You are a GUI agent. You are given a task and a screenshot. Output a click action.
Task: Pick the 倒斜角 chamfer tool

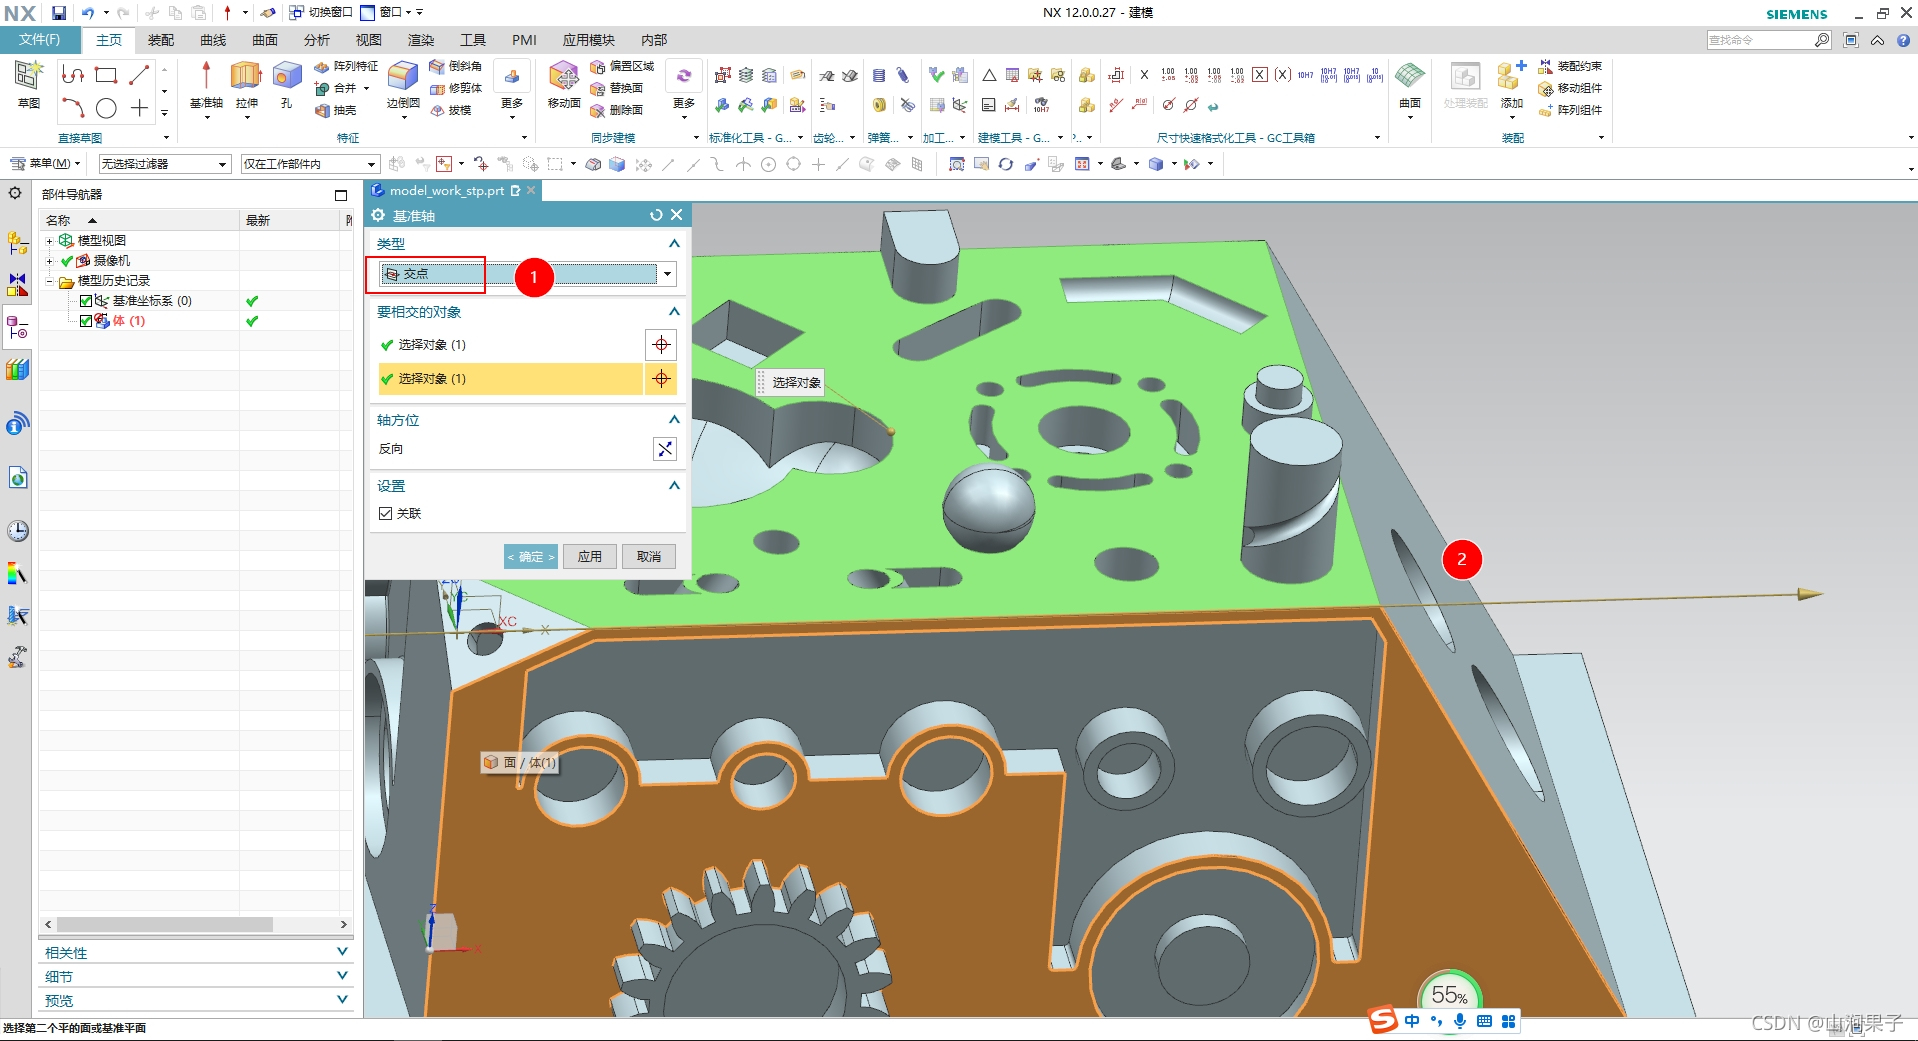(456, 66)
